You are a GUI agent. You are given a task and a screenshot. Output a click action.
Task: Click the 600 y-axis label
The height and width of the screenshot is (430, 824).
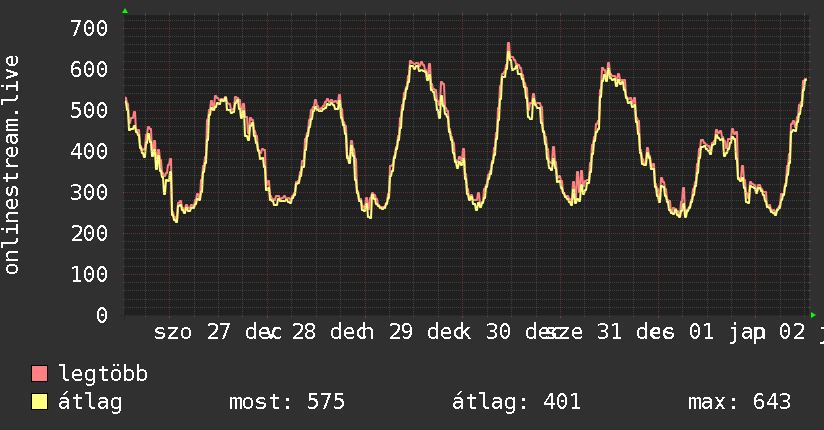pyautogui.click(x=89, y=69)
